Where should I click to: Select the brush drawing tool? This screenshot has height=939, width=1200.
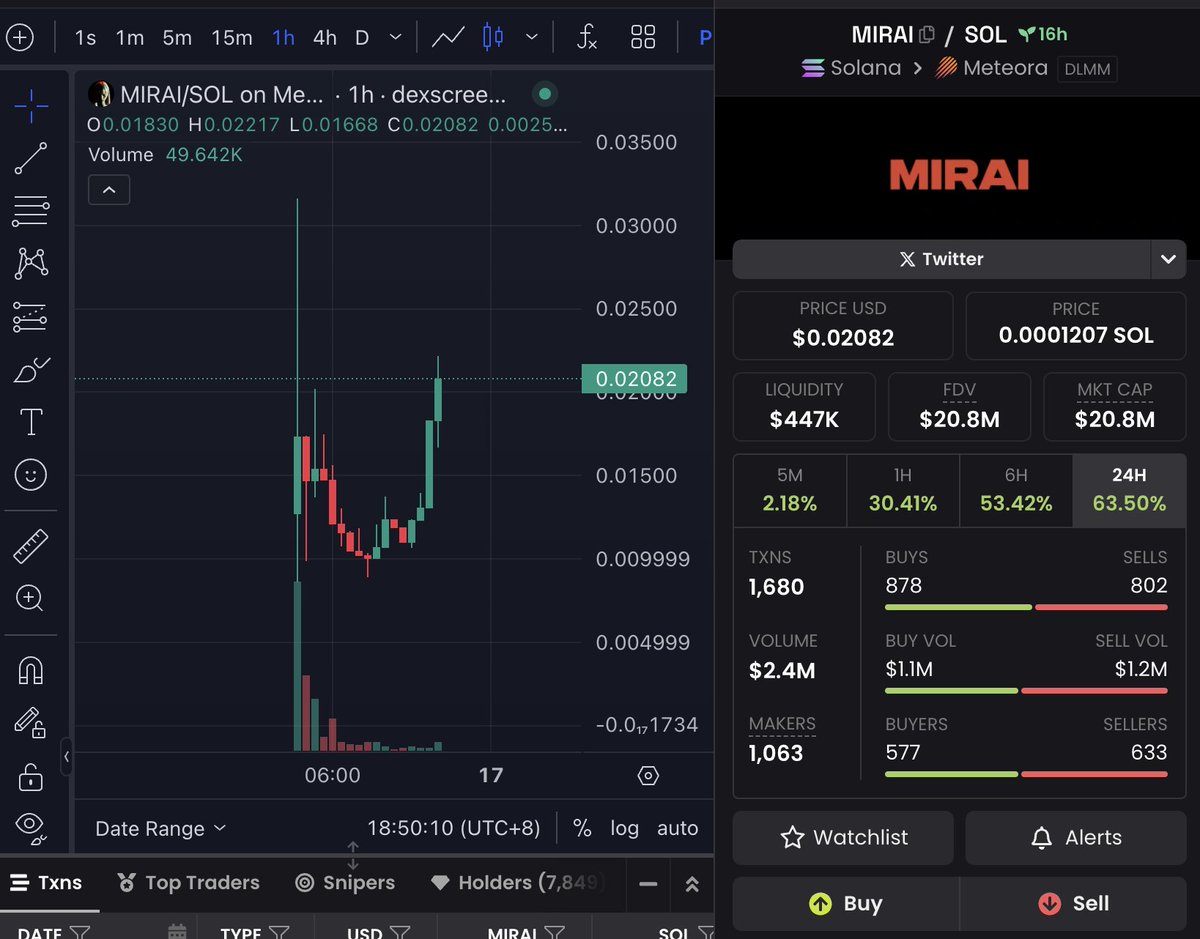31,370
